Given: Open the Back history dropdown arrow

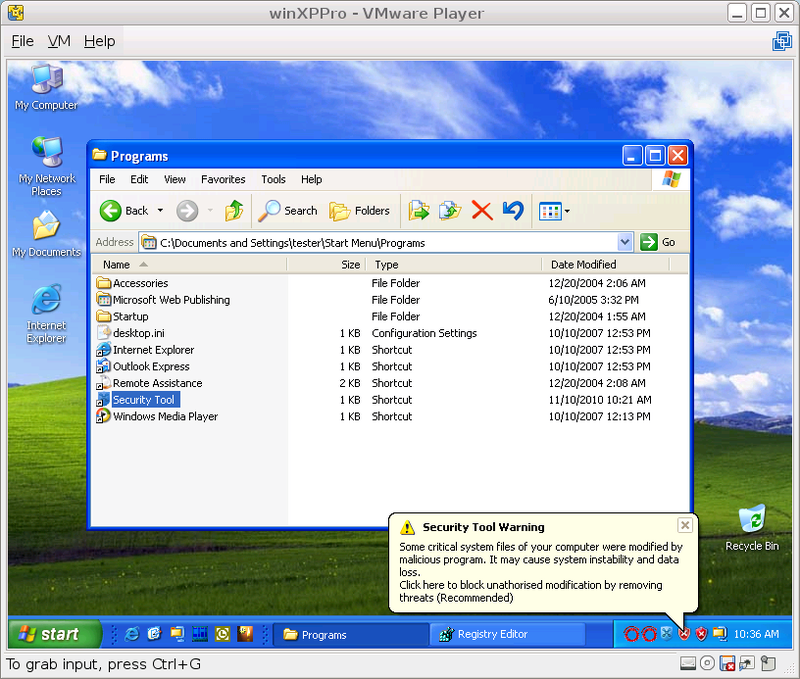Looking at the screenshot, I should 160,211.
